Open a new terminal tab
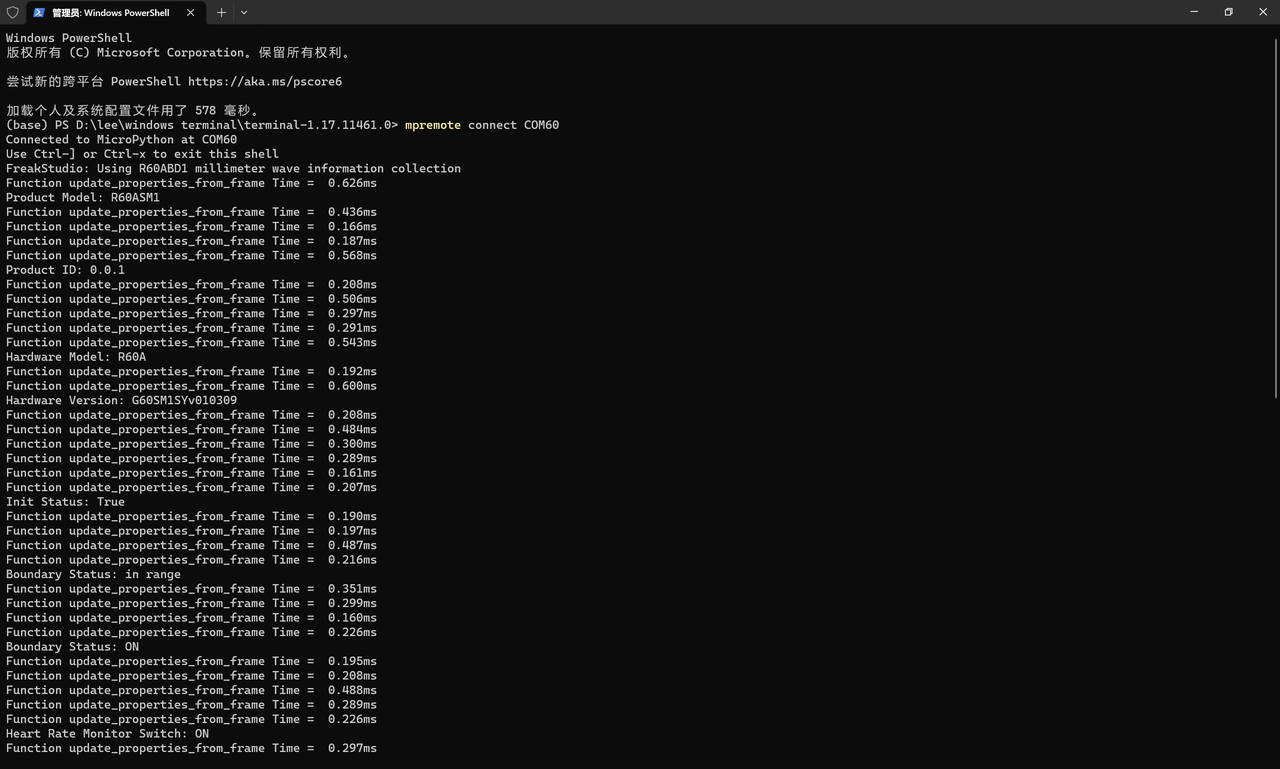 point(221,13)
